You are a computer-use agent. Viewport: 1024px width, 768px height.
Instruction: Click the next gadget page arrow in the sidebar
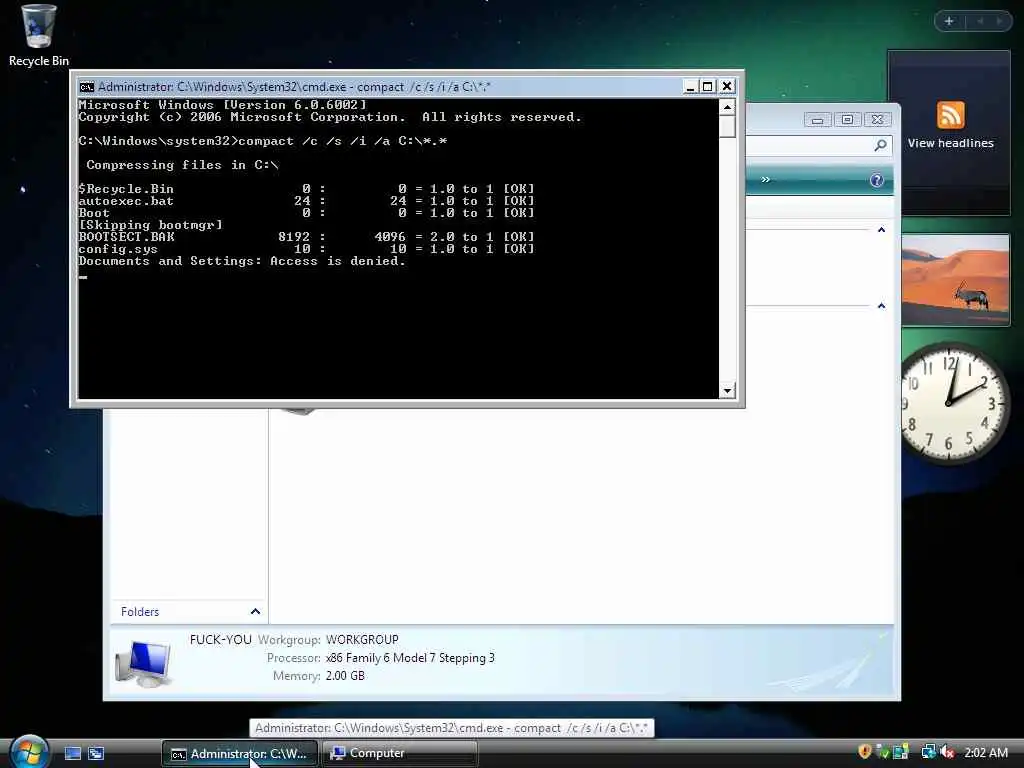pyautogui.click(x=999, y=21)
